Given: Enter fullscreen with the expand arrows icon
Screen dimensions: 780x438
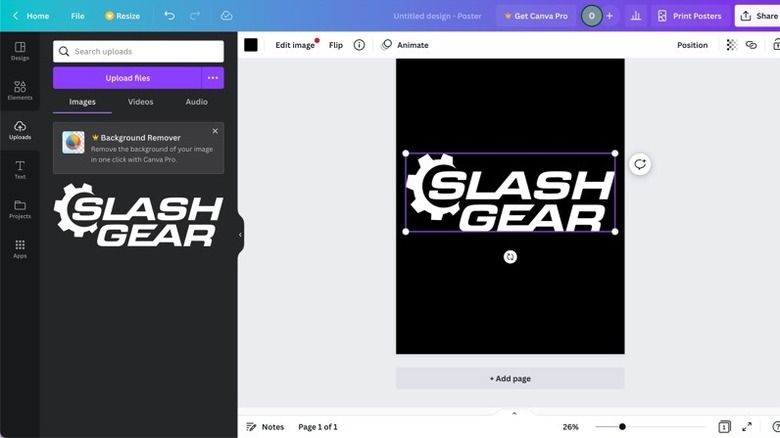Looking at the screenshot, I should (747, 427).
